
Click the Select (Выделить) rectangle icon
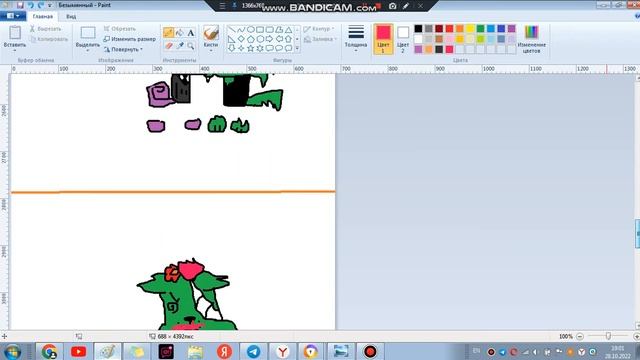(x=88, y=33)
